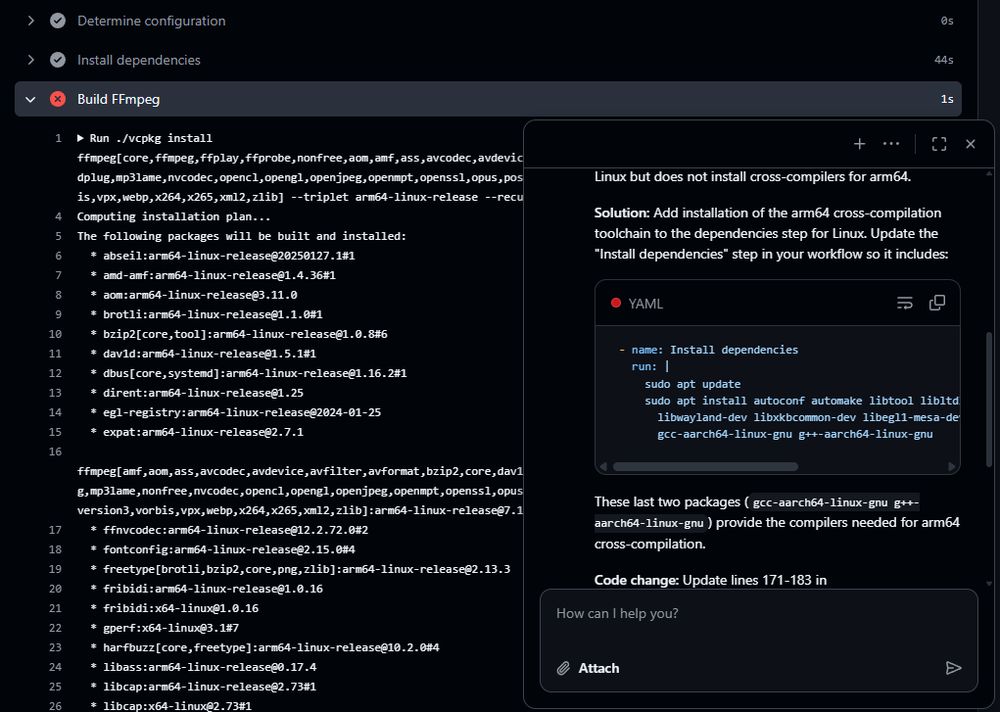Click log line number 16

[55, 452]
